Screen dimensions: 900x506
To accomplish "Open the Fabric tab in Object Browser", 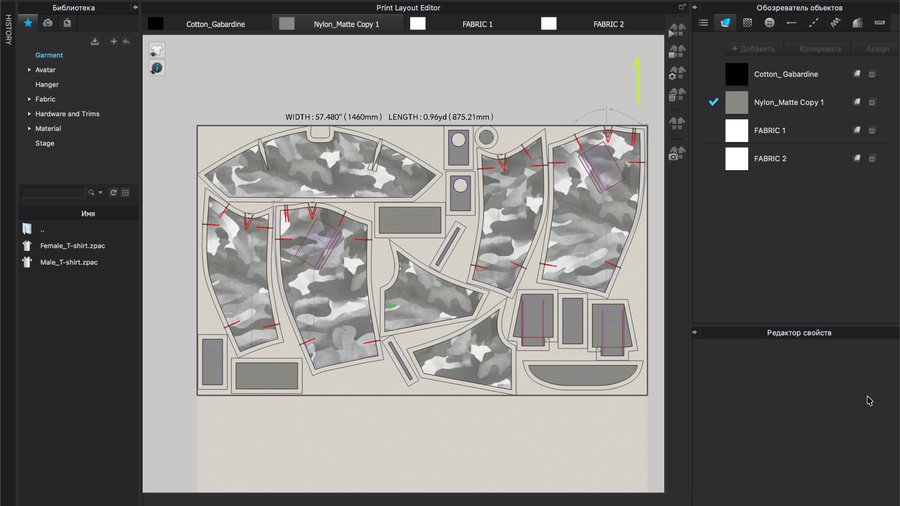I will [x=725, y=22].
